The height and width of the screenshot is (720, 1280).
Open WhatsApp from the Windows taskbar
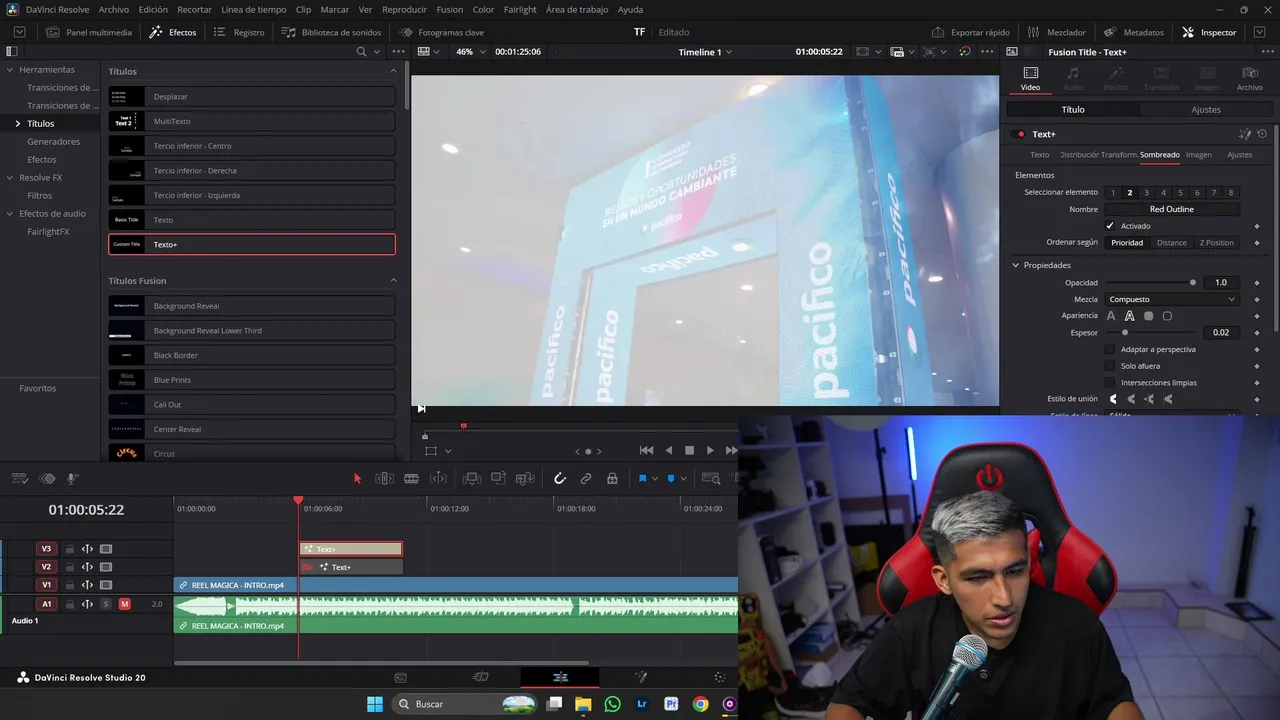pos(612,704)
